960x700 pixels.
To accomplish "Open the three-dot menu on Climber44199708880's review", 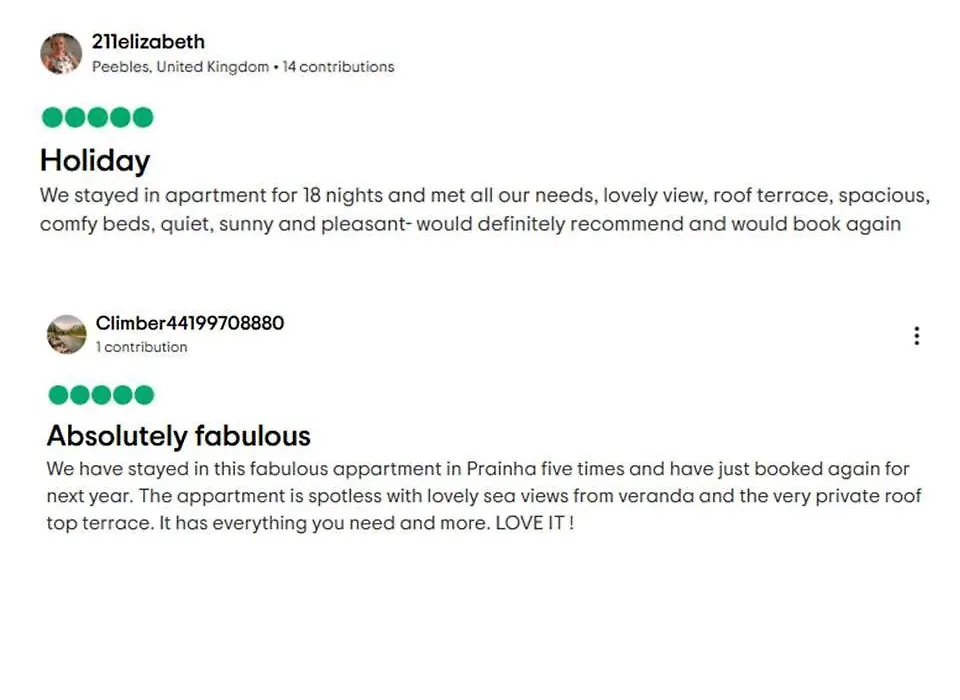I will (916, 336).
